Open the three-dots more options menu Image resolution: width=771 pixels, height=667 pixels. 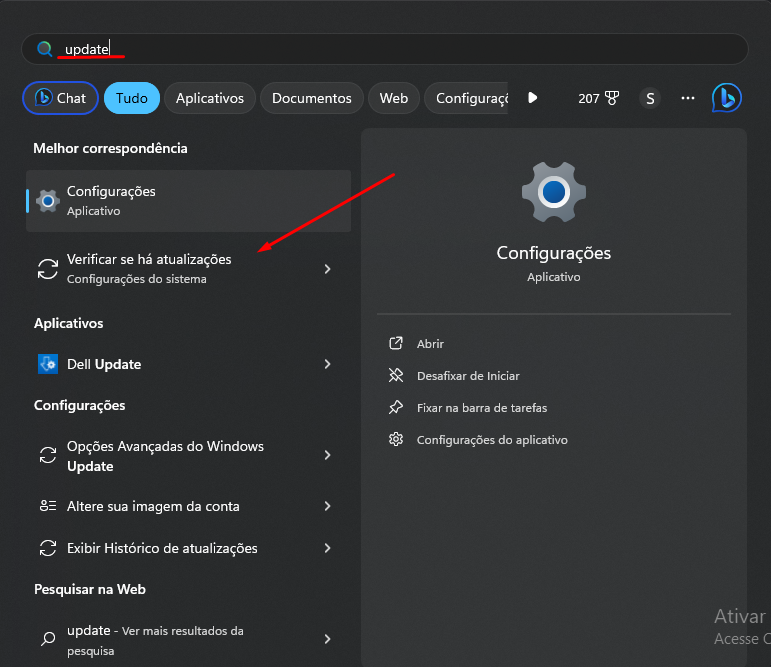coord(688,98)
